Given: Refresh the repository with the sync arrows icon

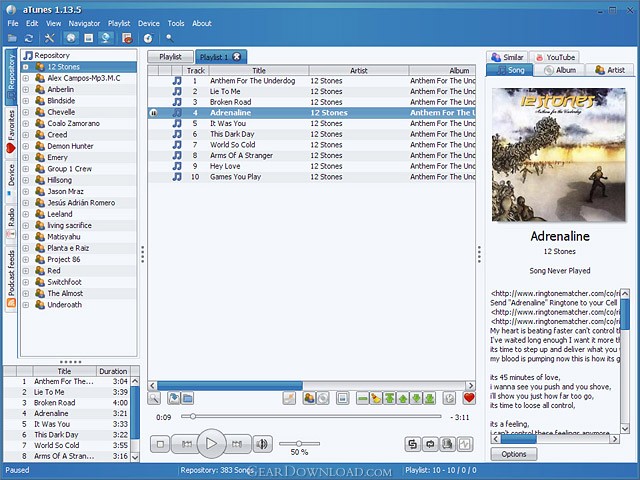Looking at the screenshot, I should pos(29,38).
